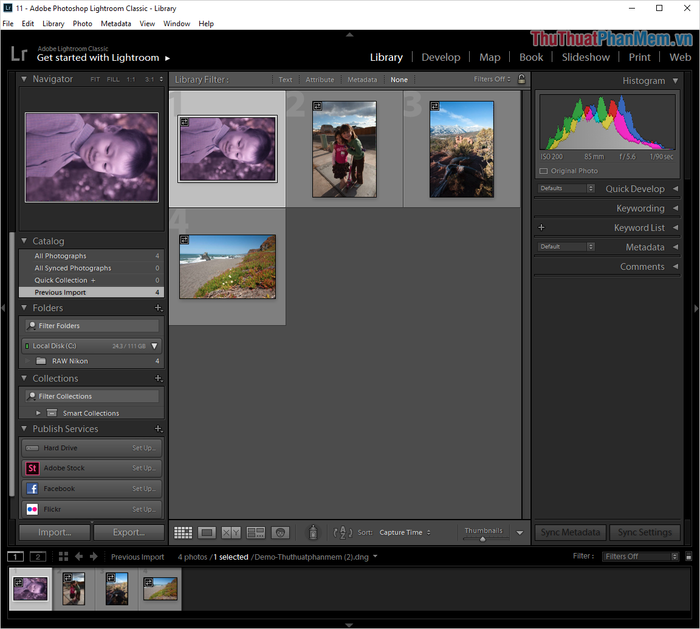This screenshot has height=629, width=700.
Task: Switch to the Develop module
Action: (x=441, y=57)
